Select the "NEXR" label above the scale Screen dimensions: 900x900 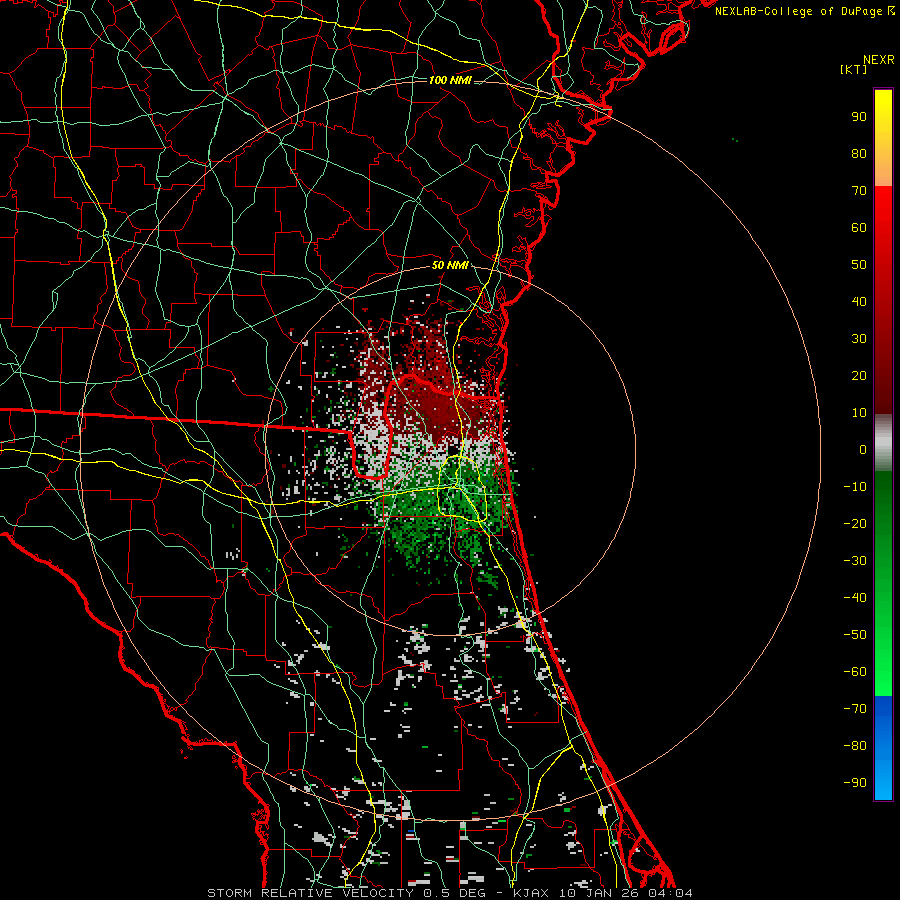878,60
